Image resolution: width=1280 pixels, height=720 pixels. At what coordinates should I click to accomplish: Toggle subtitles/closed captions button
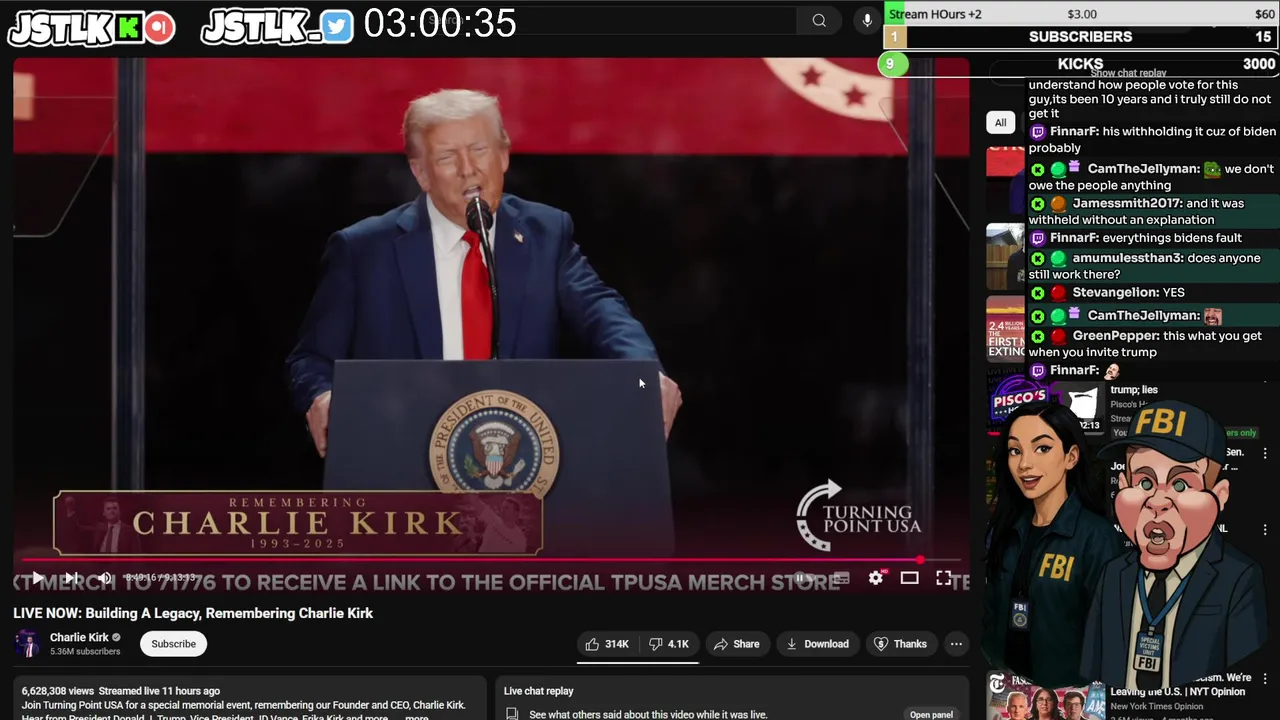pyautogui.click(x=841, y=578)
